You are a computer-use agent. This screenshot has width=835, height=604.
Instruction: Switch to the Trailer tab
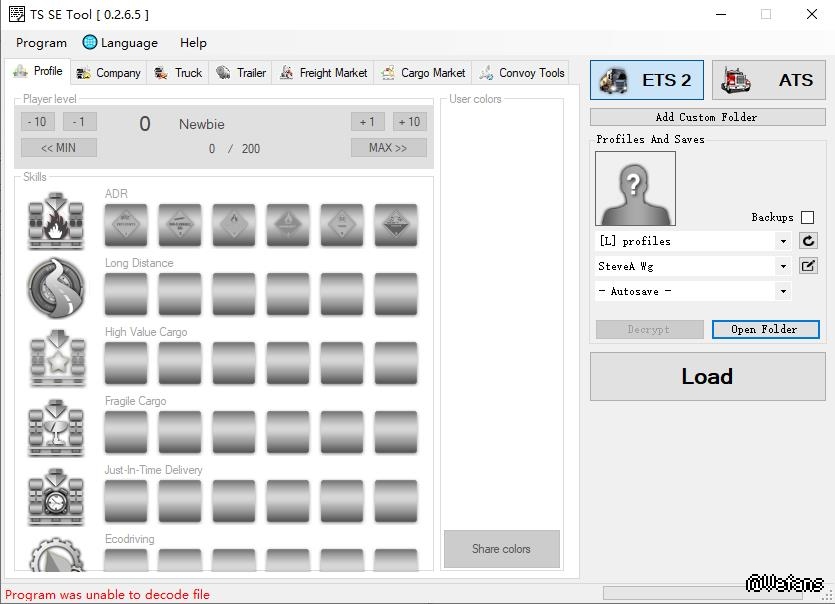(x=241, y=73)
